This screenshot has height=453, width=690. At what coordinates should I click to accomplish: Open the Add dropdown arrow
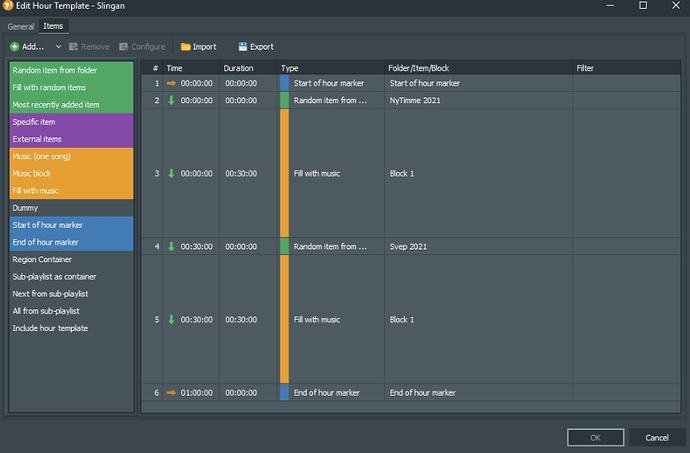59,47
